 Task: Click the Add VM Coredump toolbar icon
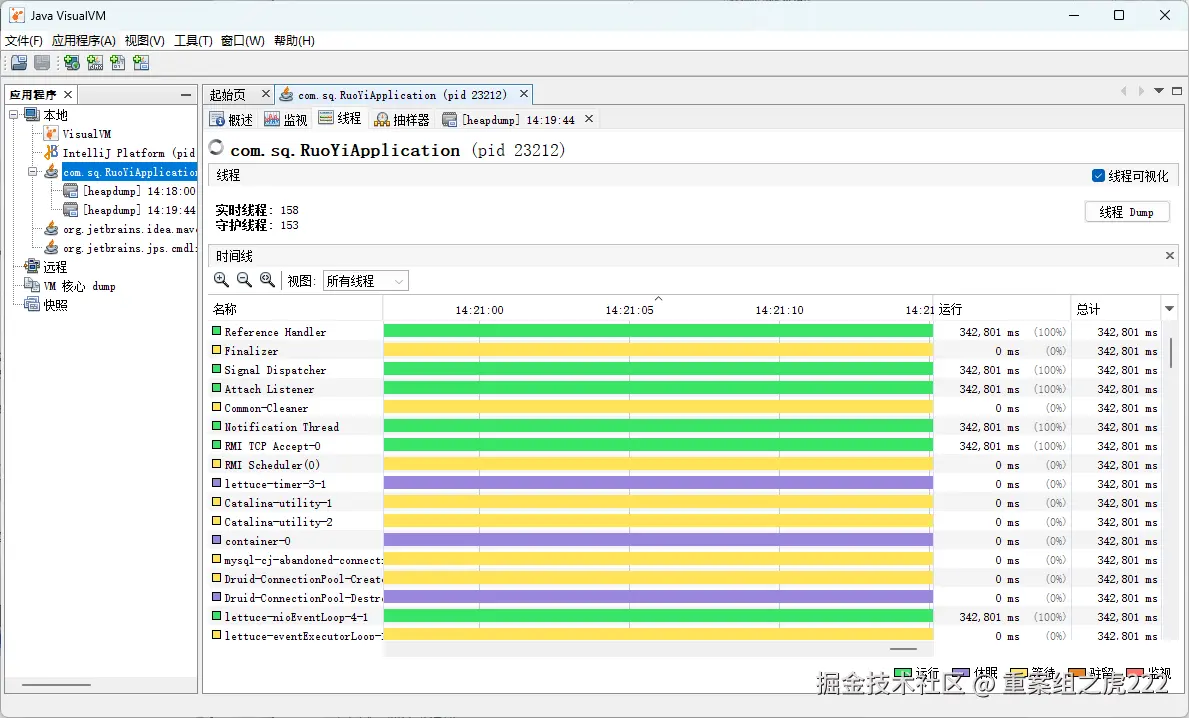tap(118, 63)
